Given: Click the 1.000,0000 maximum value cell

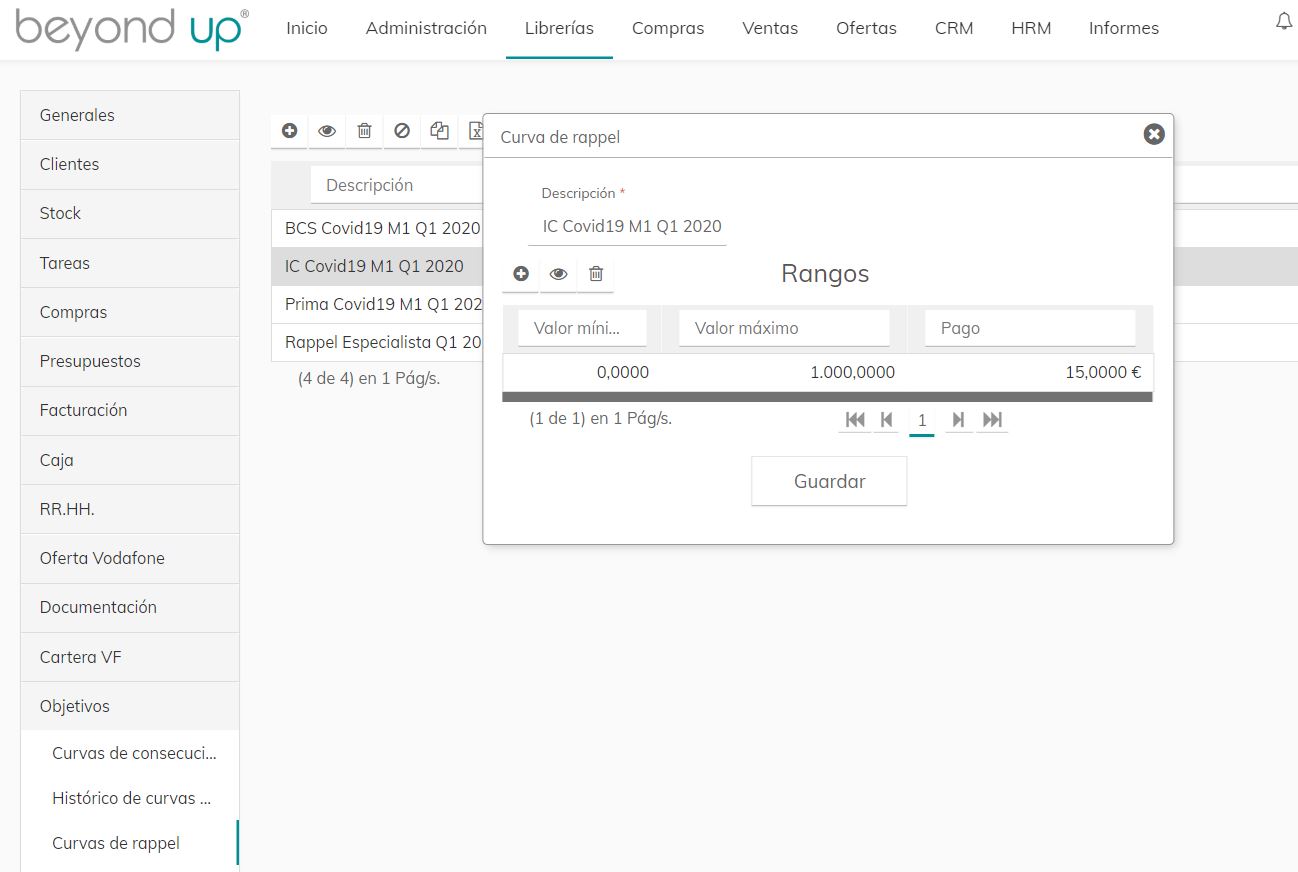Looking at the screenshot, I should [784, 372].
